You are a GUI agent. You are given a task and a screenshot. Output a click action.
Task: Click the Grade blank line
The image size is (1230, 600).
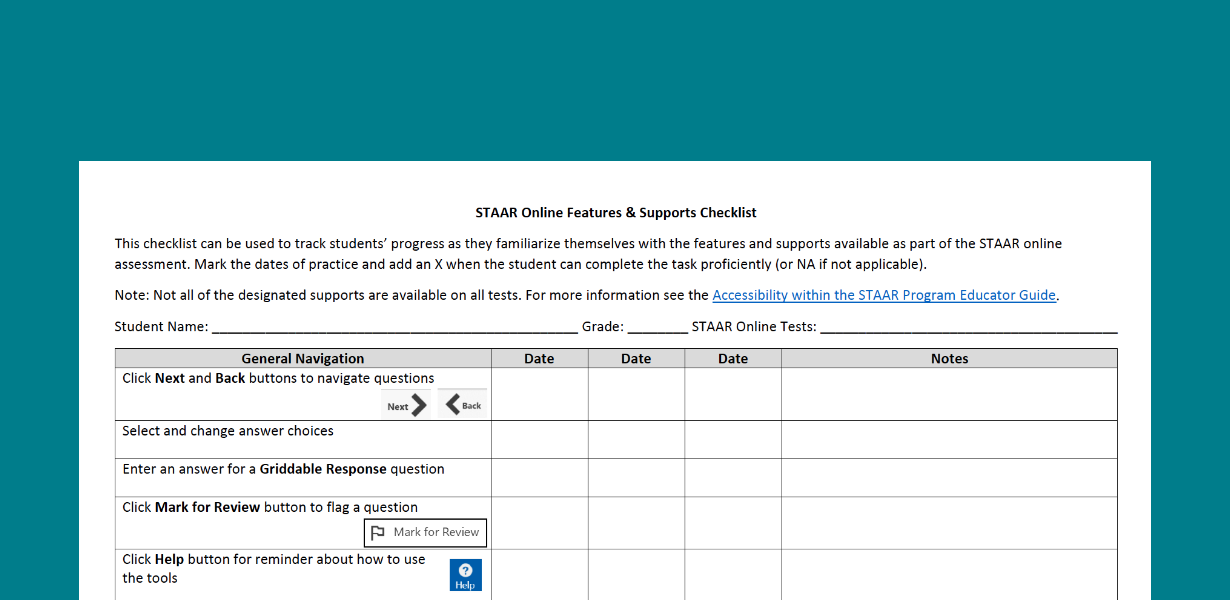(658, 327)
